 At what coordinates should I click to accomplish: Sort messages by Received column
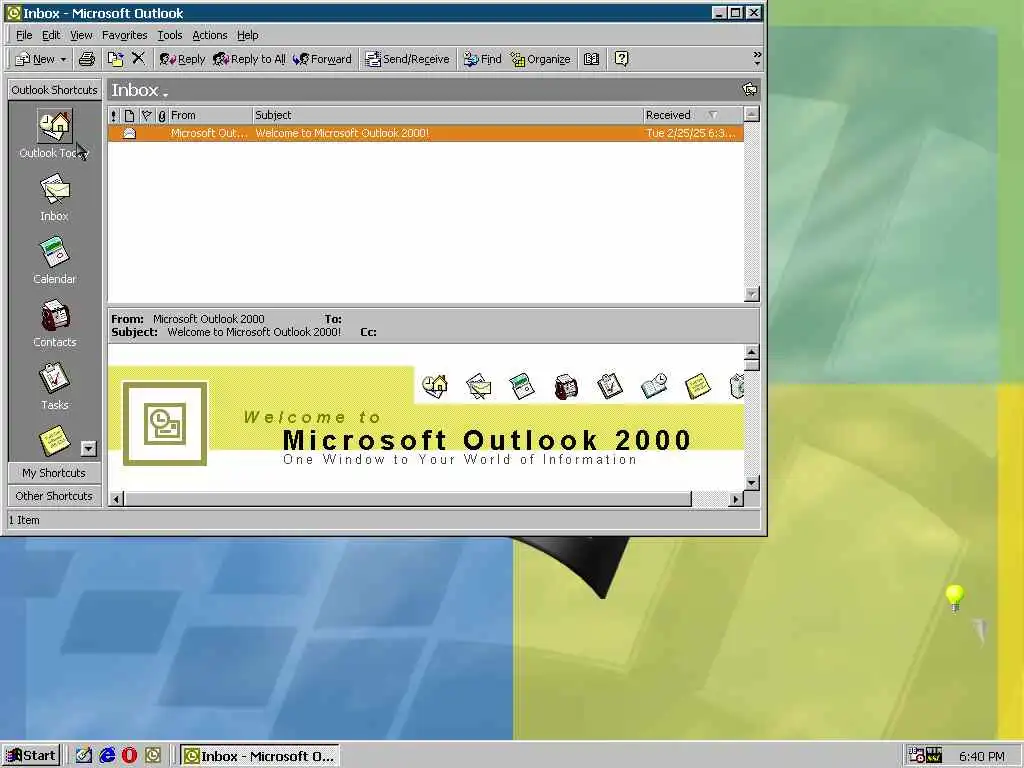(693, 116)
